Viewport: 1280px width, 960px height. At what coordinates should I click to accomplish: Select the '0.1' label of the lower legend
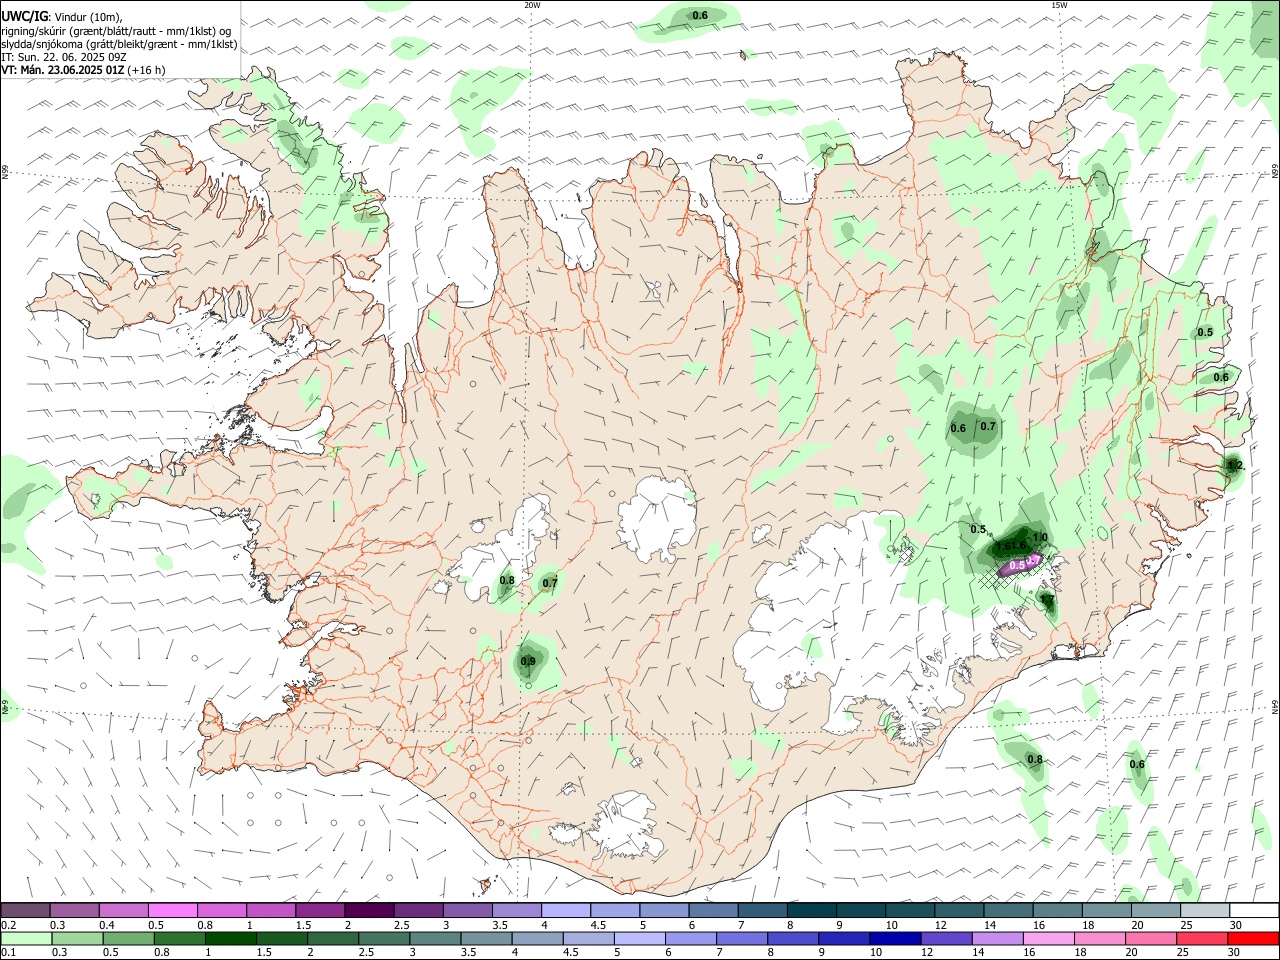pos(8,953)
